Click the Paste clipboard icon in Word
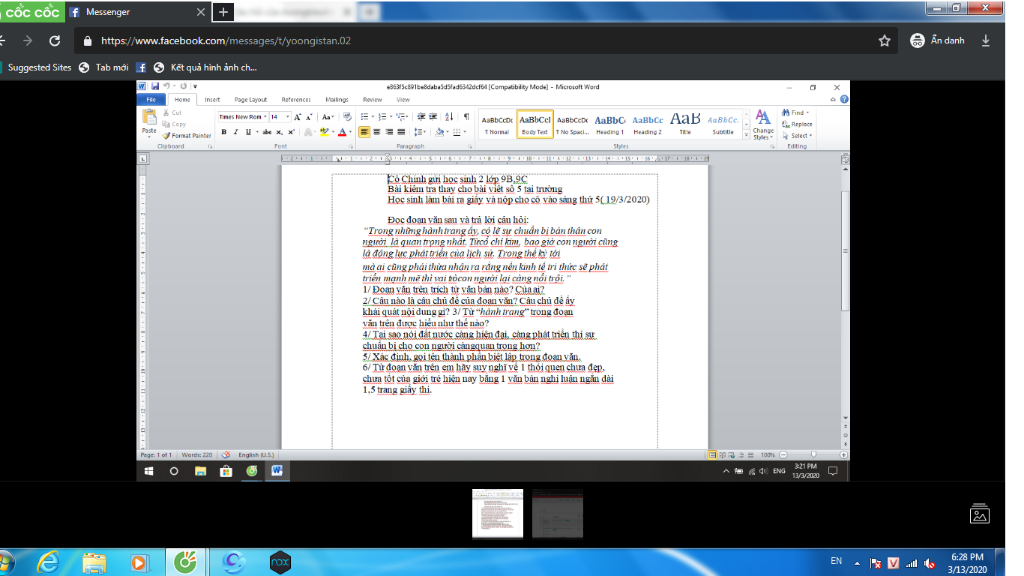 (150, 118)
